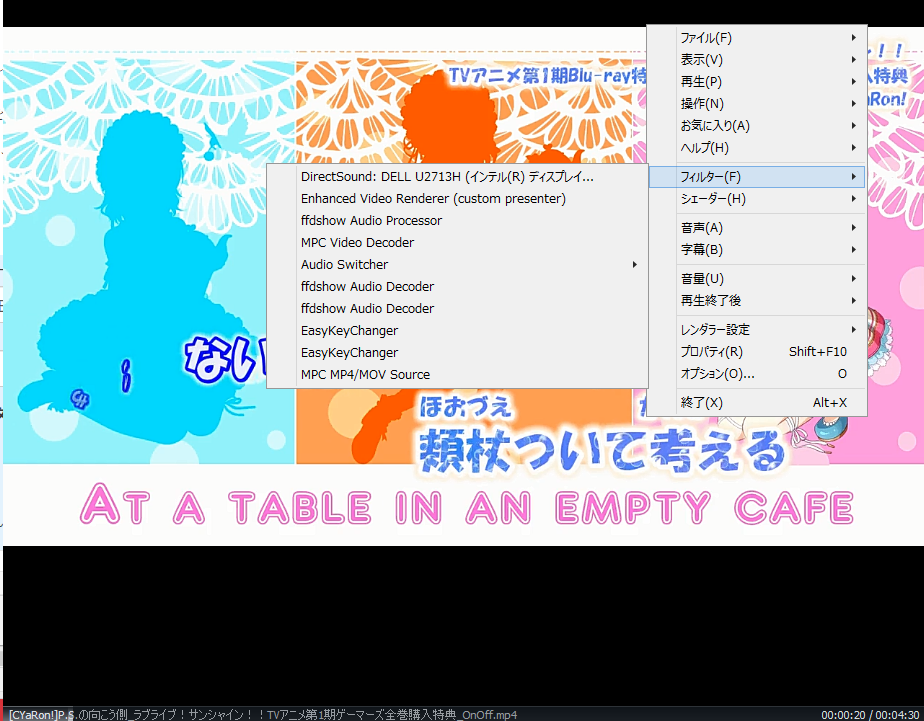Choose オプション(O)... from the context menu

point(757,373)
